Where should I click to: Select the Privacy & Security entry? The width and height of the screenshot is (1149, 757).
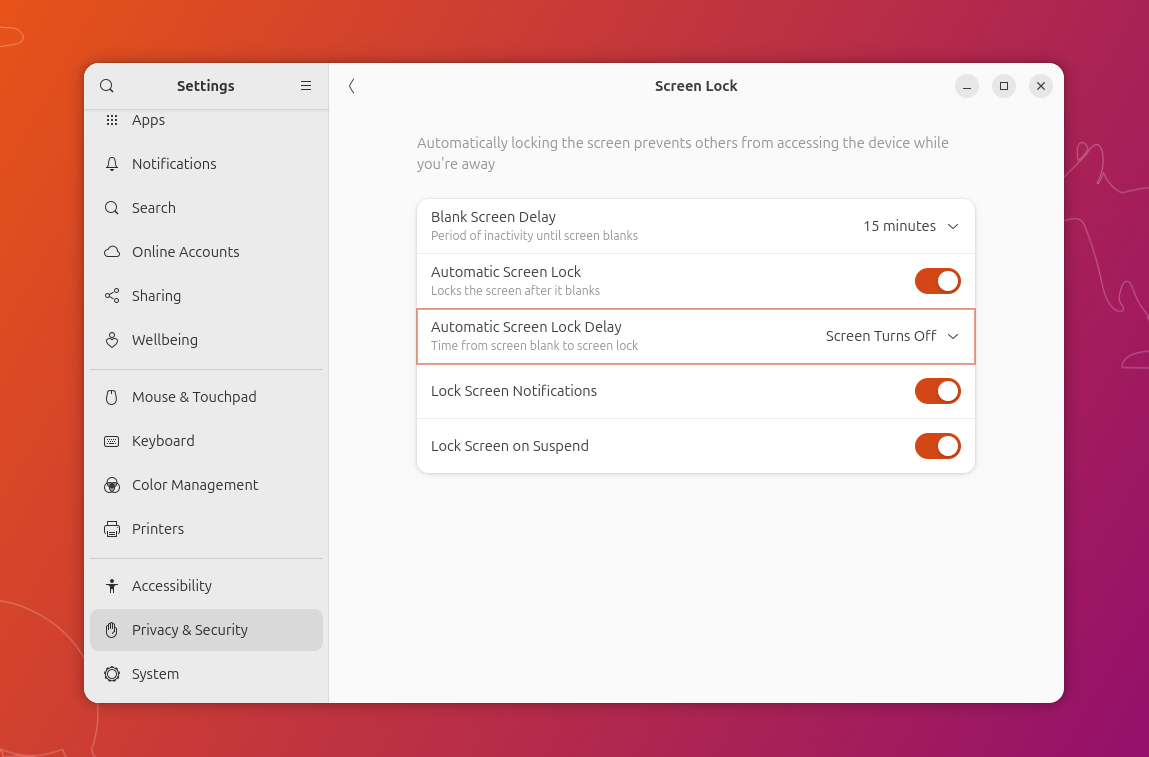pyautogui.click(x=207, y=629)
